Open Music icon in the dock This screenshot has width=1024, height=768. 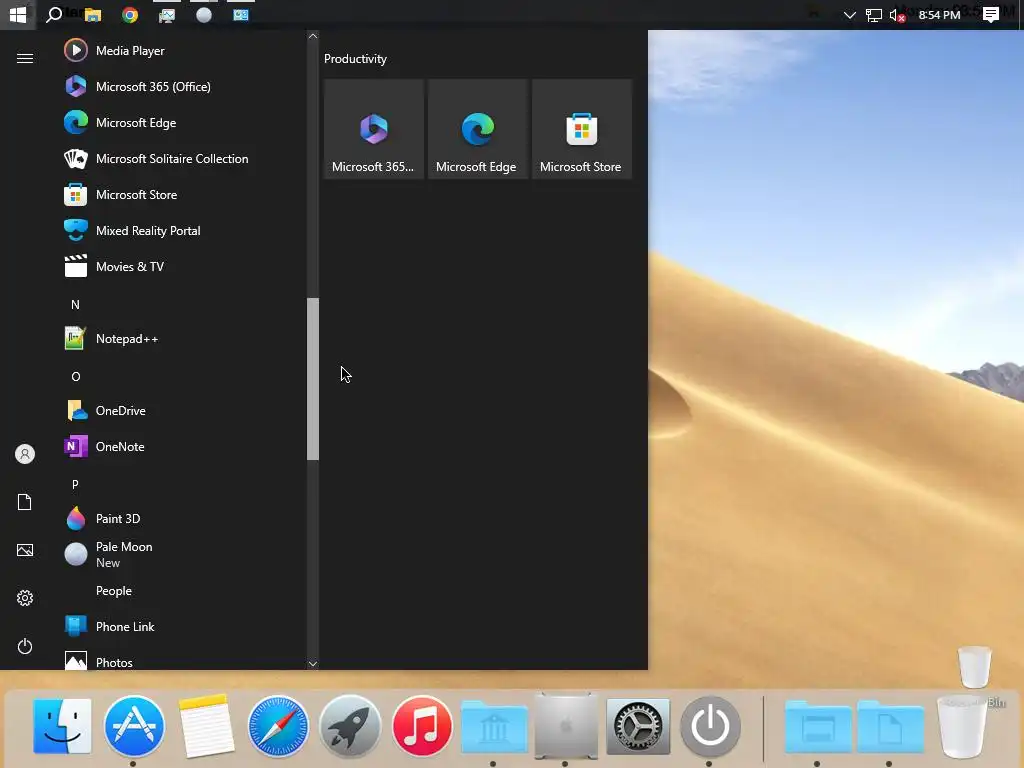[422, 726]
